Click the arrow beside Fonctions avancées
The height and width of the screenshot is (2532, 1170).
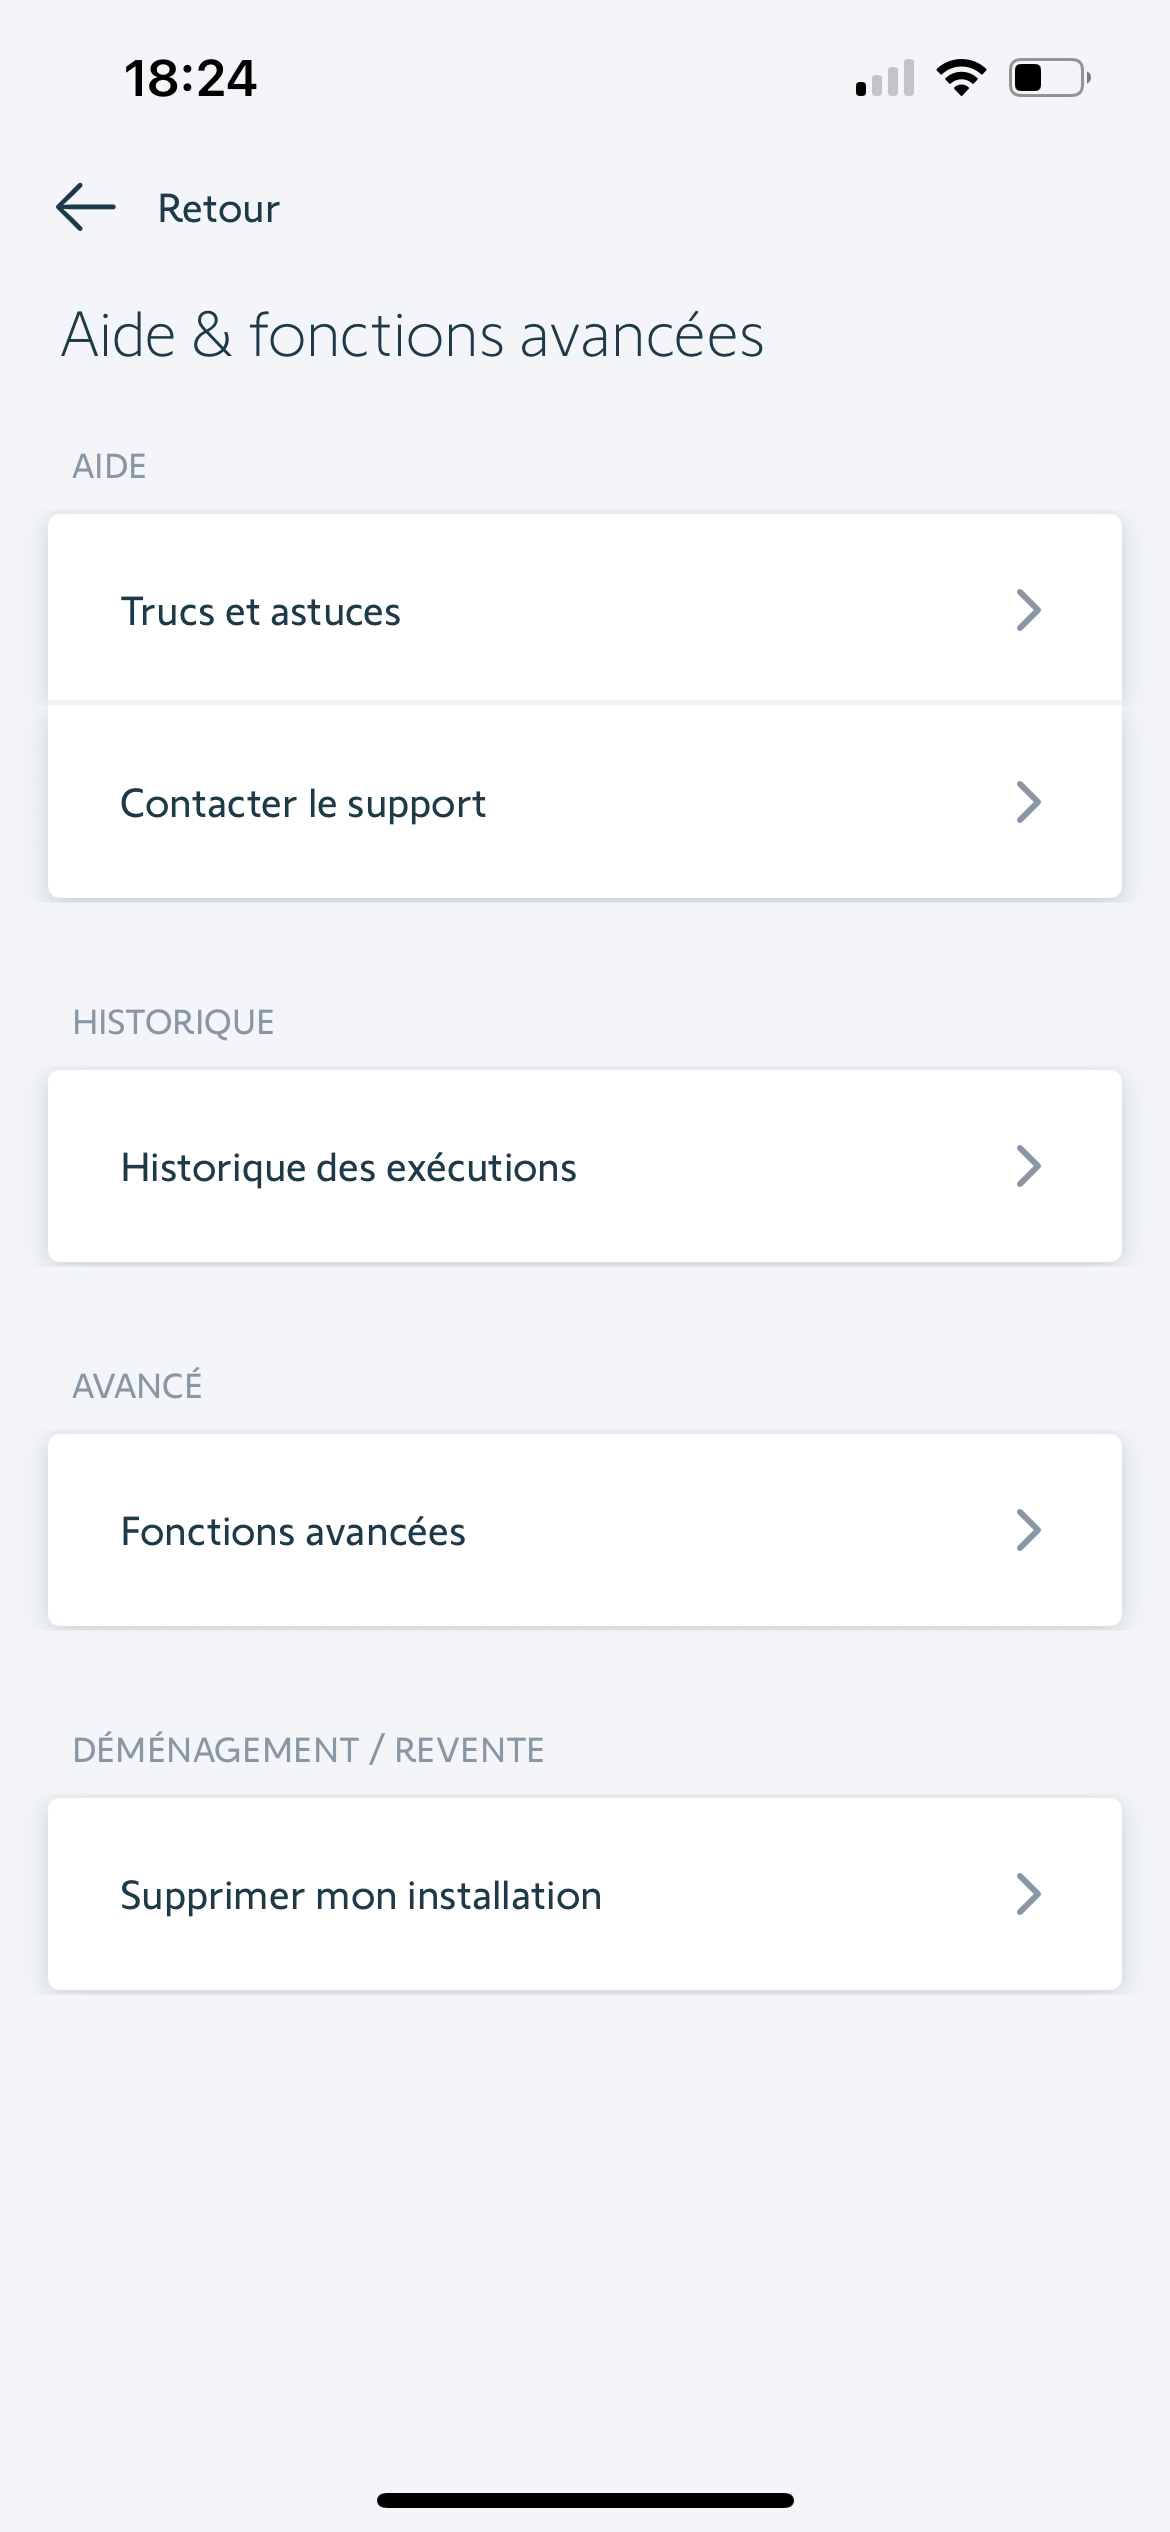1028,1530
